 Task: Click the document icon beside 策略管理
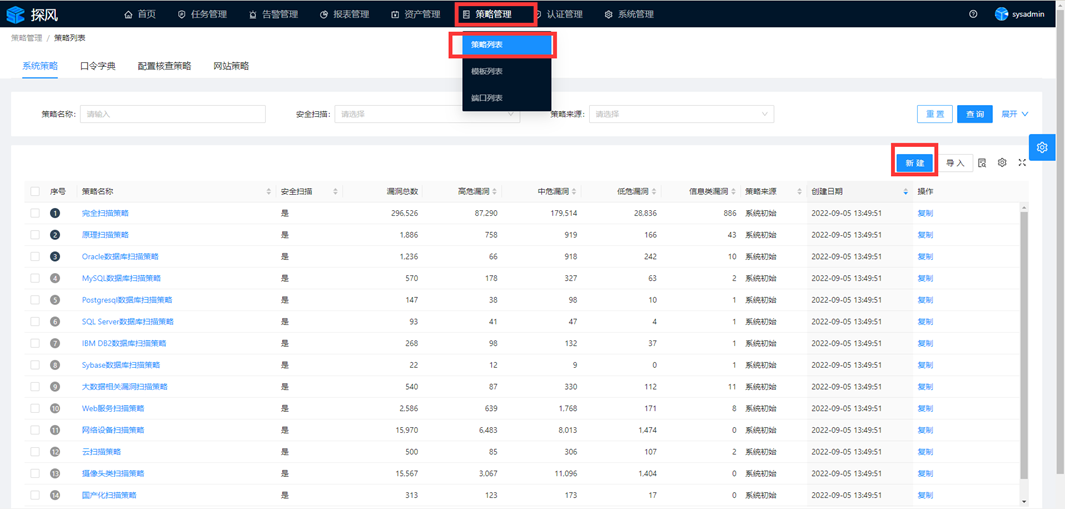pos(466,14)
